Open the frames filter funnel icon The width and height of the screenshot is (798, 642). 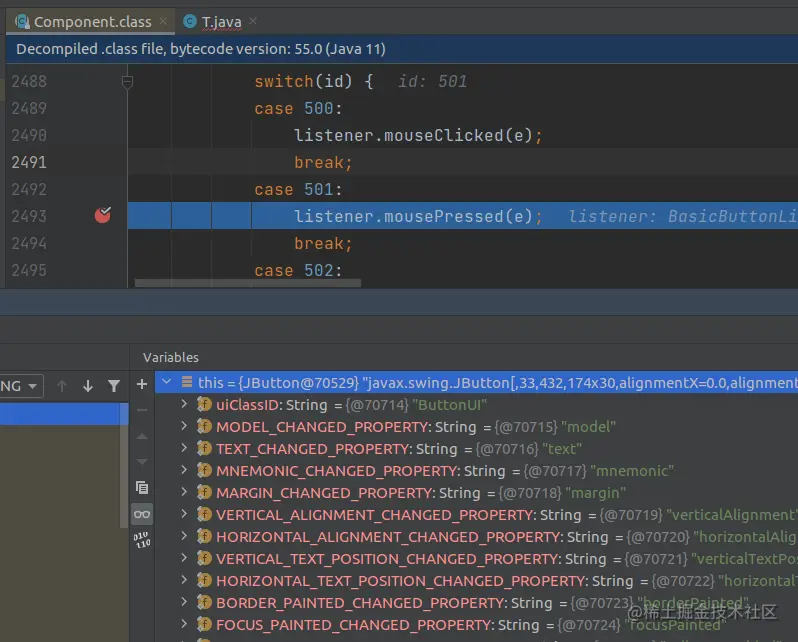pos(114,386)
